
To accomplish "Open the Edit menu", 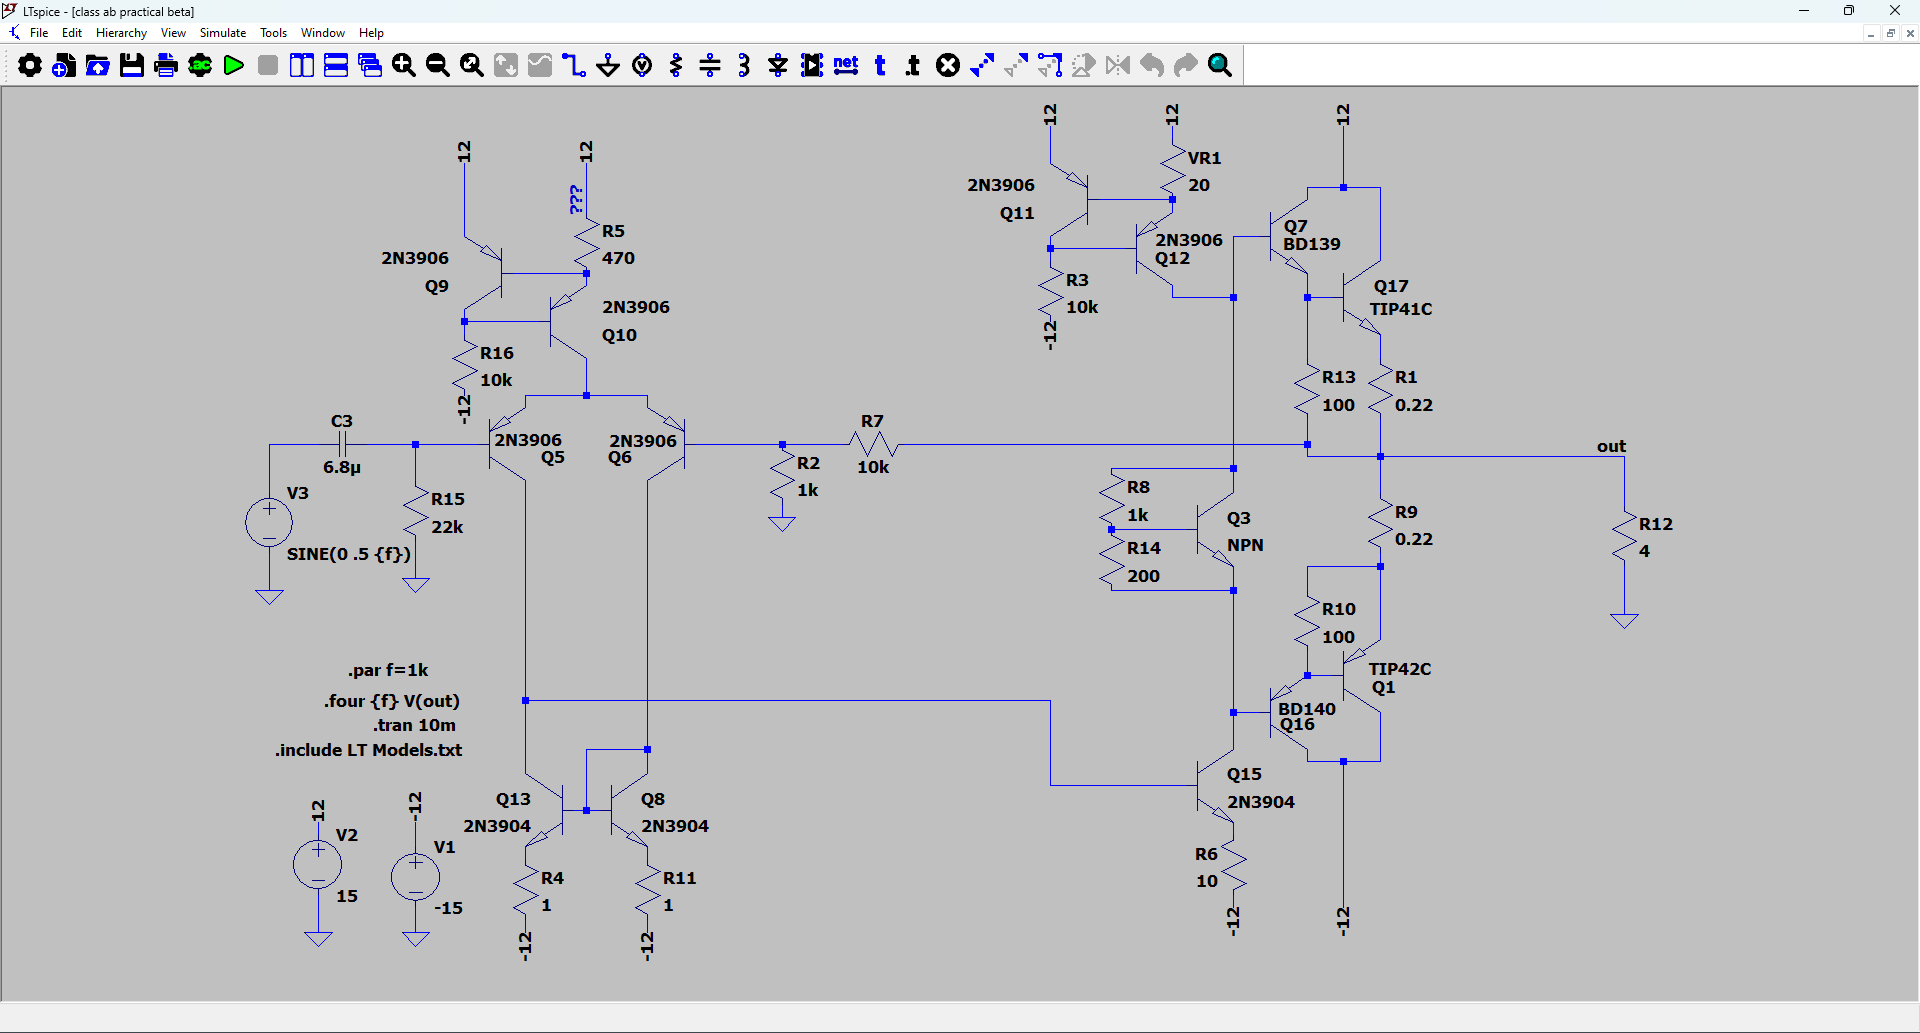I will pyautogui.click(x=72, y=33).
